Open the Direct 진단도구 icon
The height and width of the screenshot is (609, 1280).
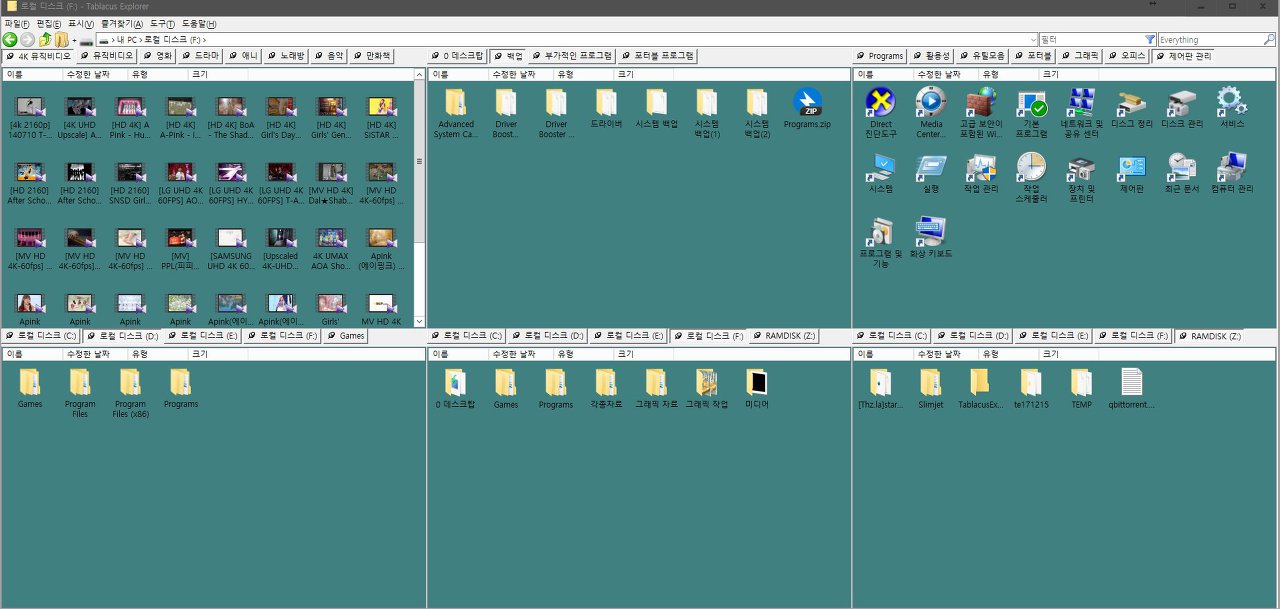[880, 102]
